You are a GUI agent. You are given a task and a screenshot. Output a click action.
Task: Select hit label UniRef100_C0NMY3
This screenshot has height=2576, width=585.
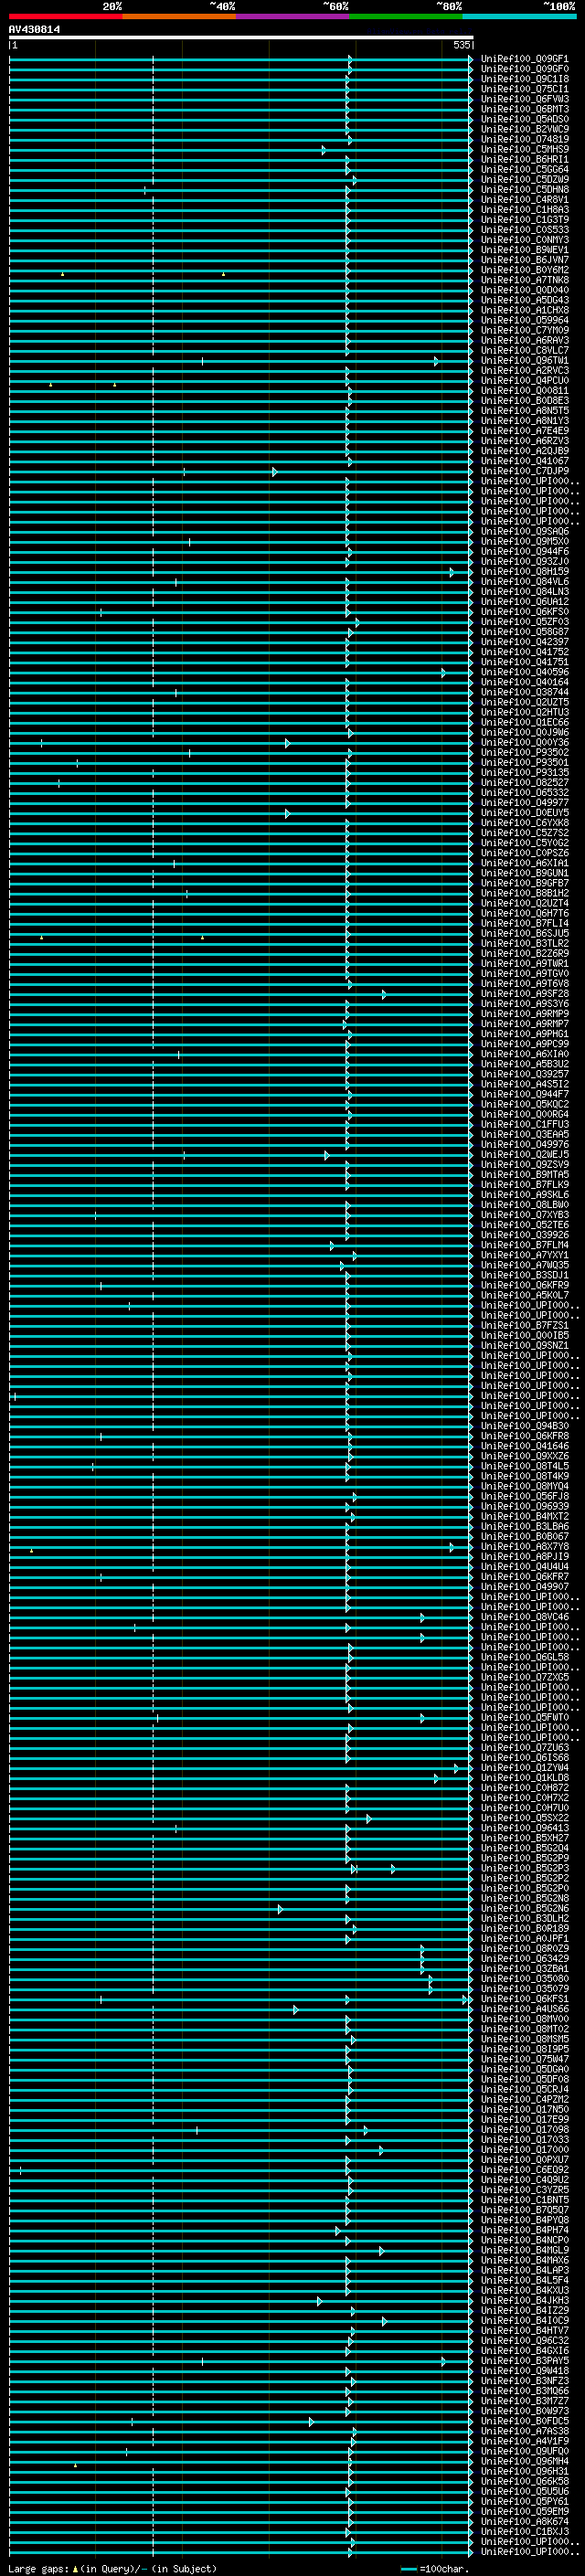(x=525, y=240)
